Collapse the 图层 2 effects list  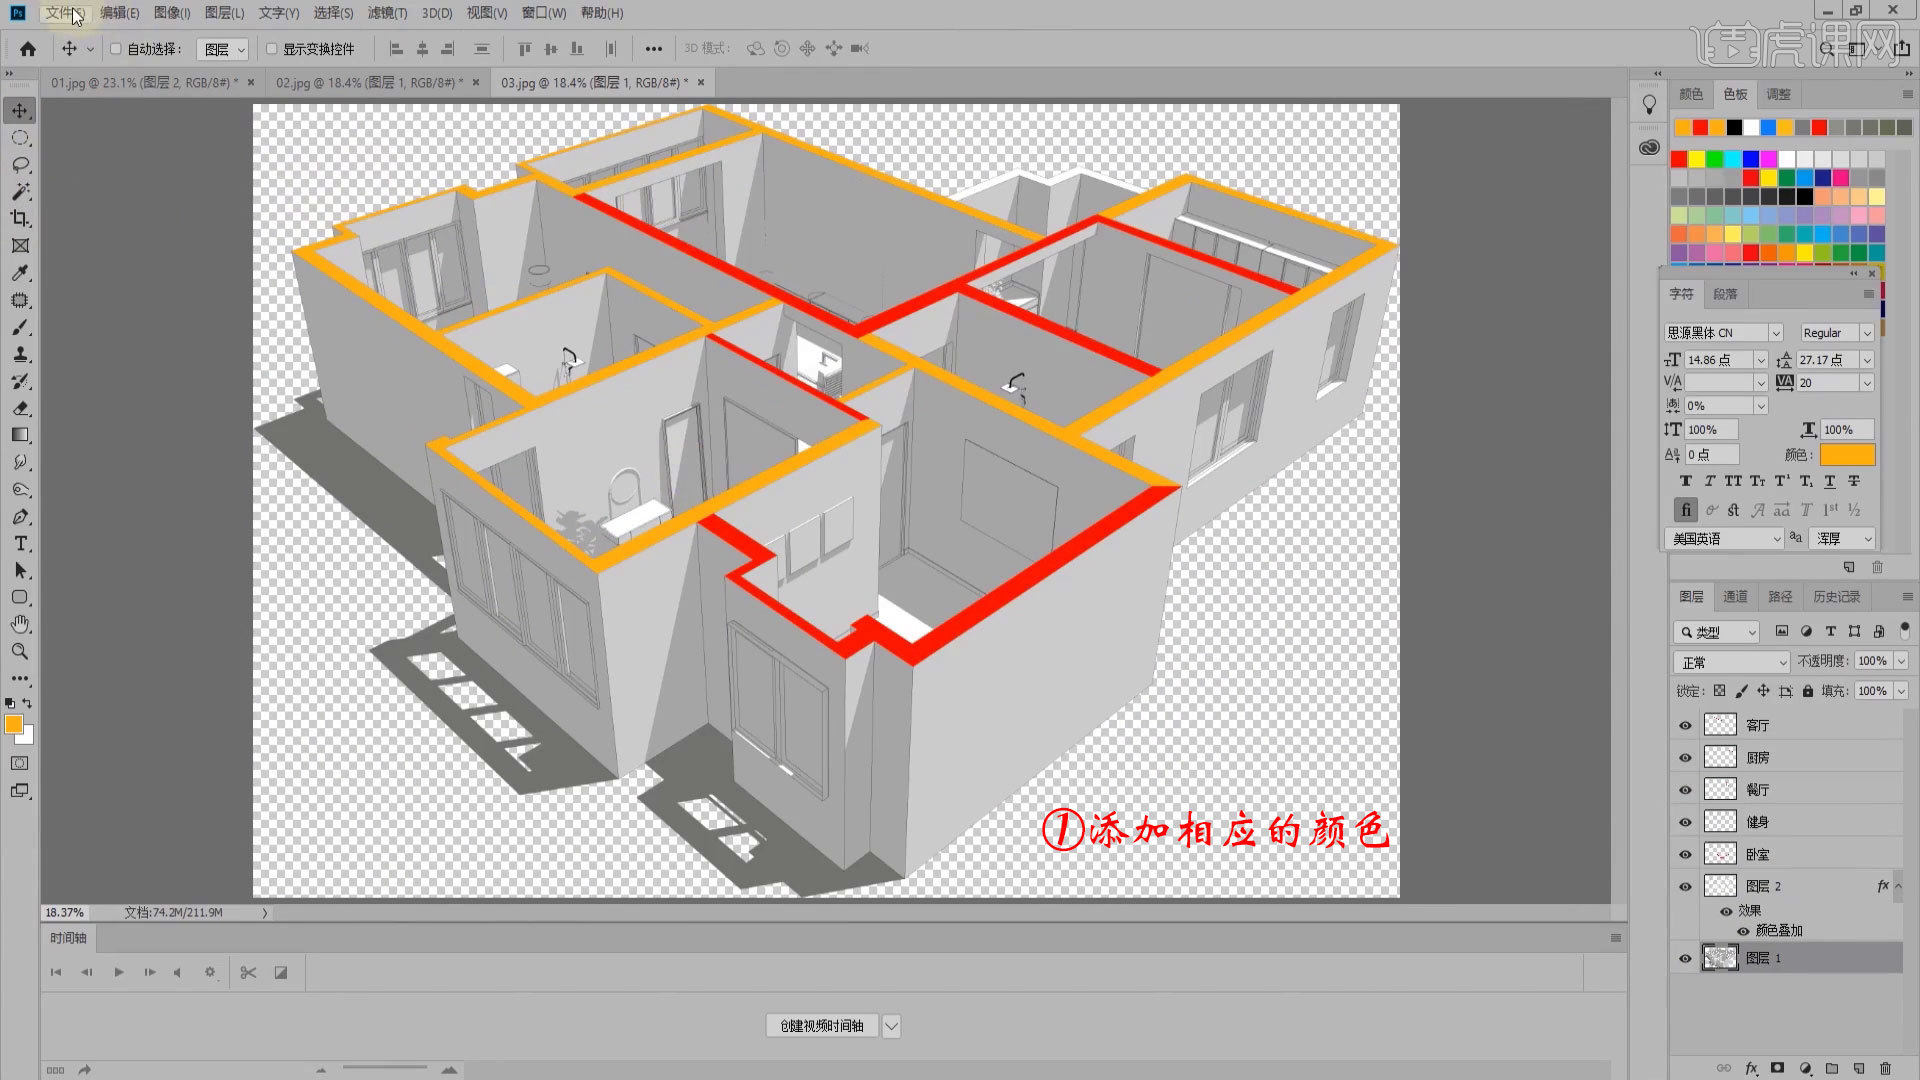[1898, 887]
